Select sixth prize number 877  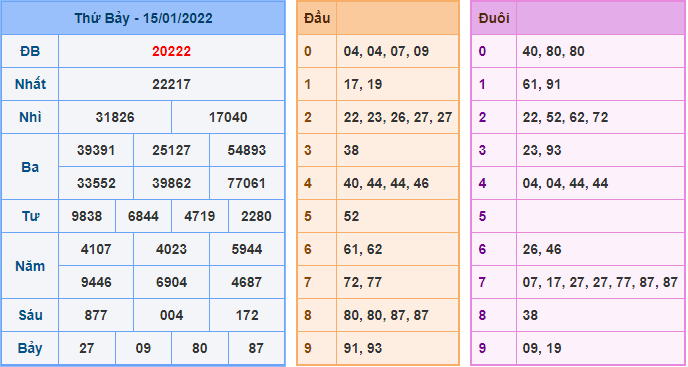point(96,315)
